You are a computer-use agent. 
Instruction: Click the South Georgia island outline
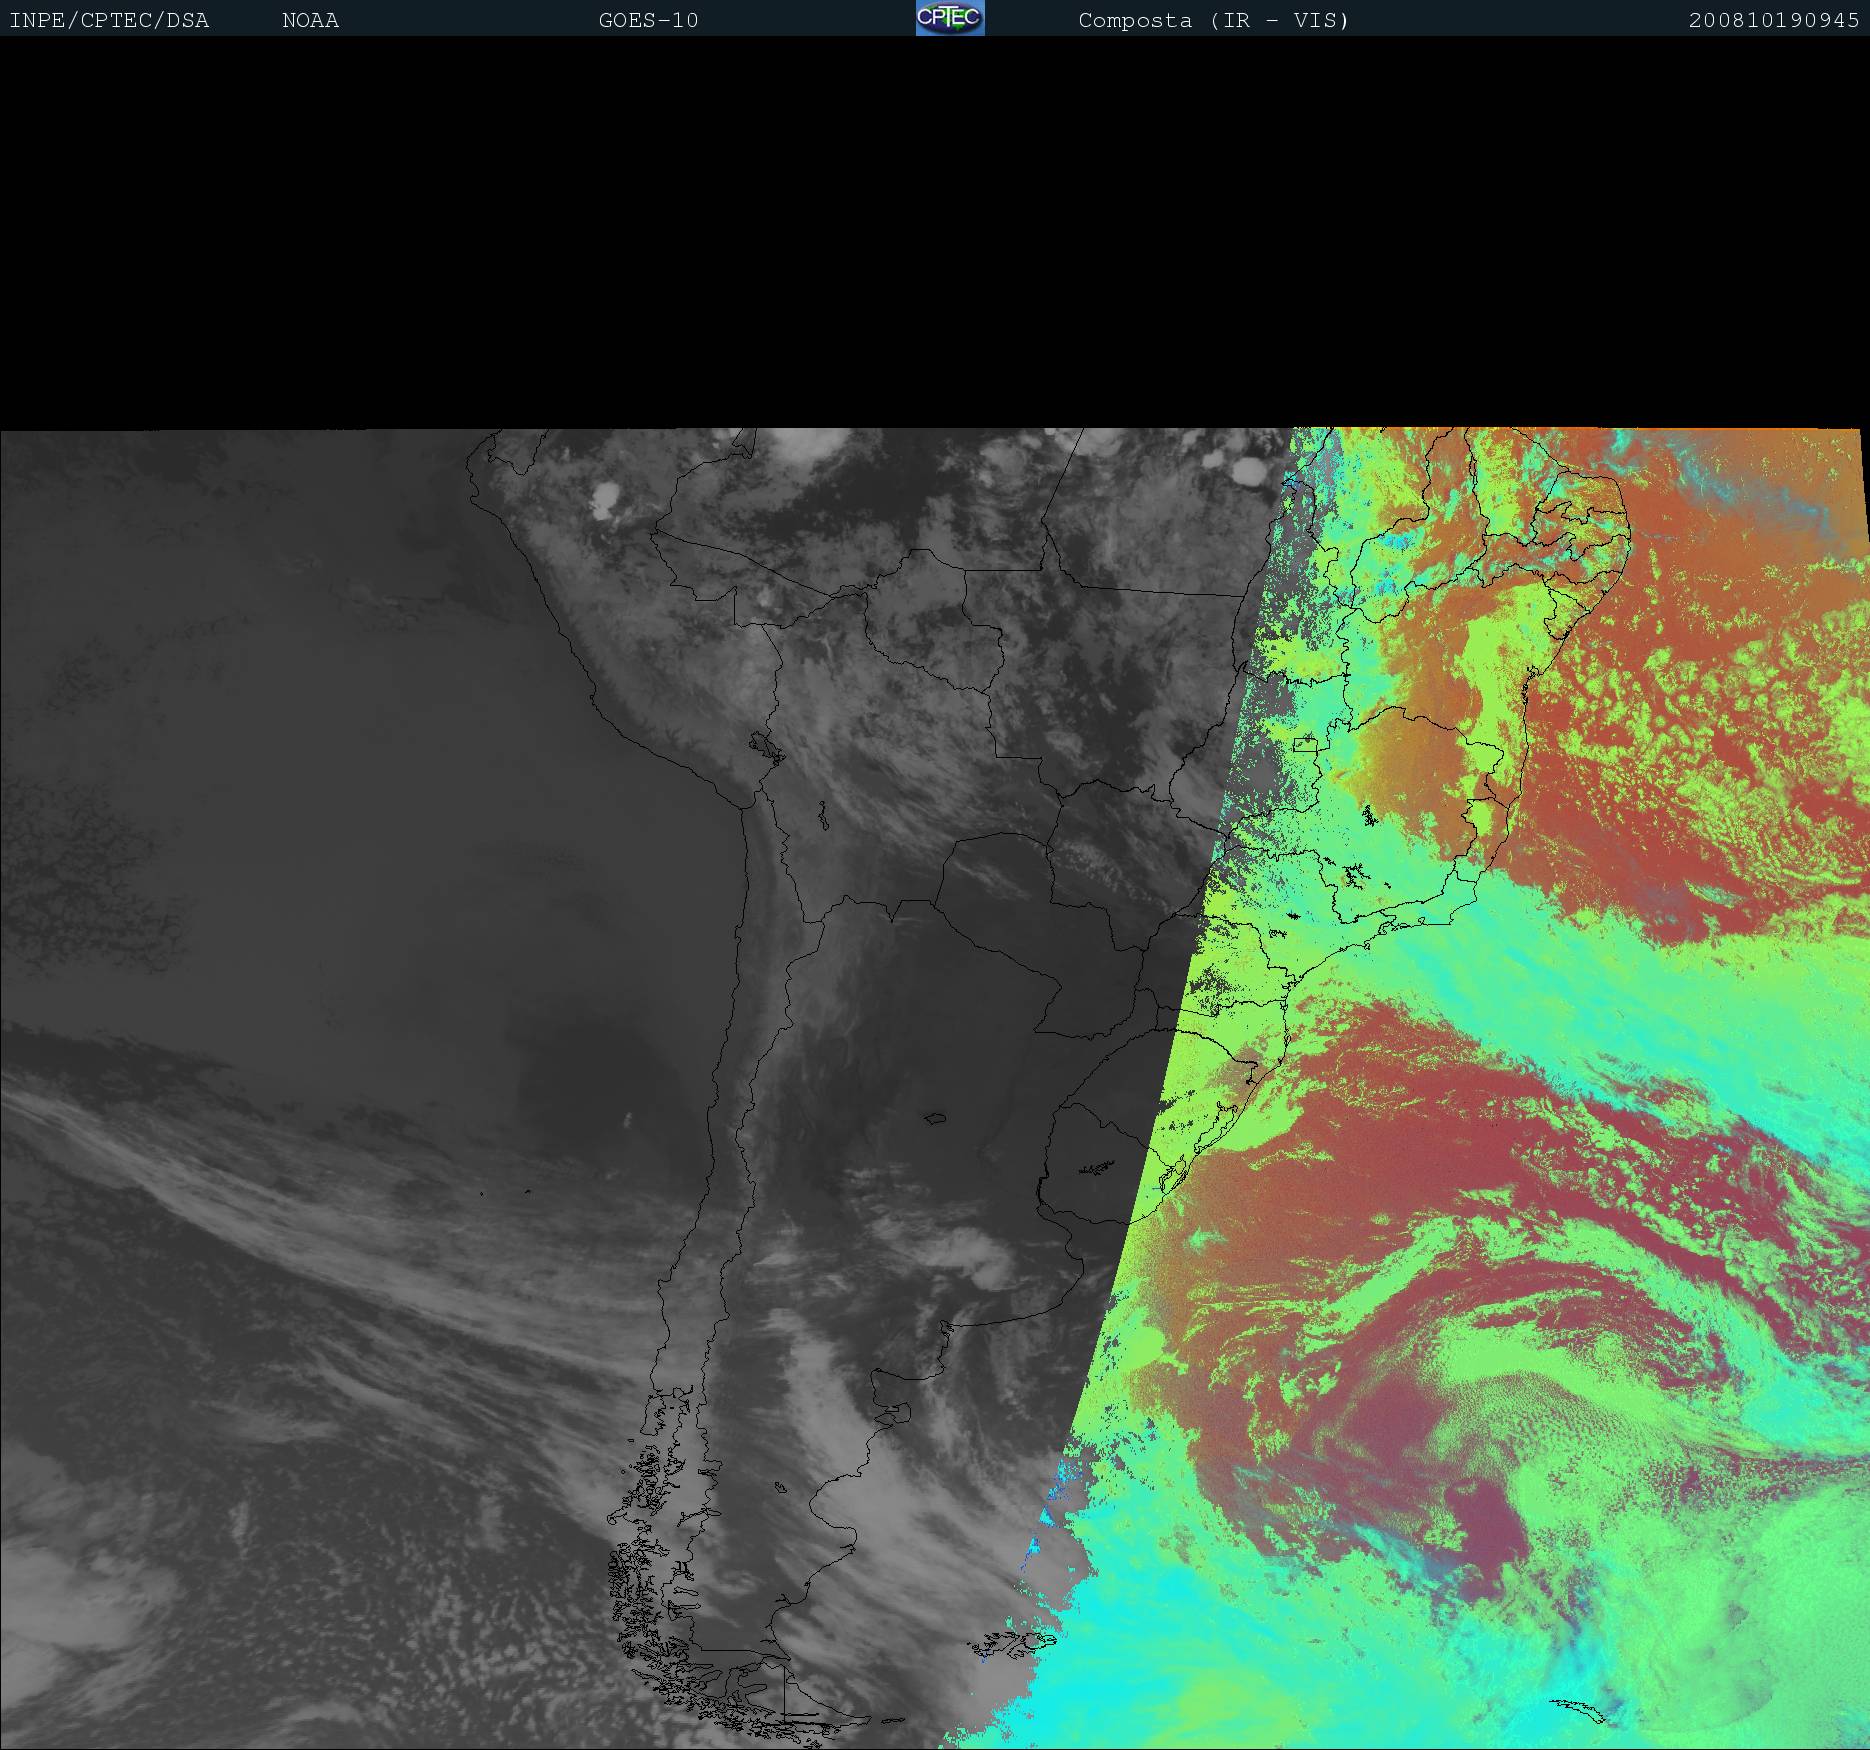[x=1580, y=1710]
